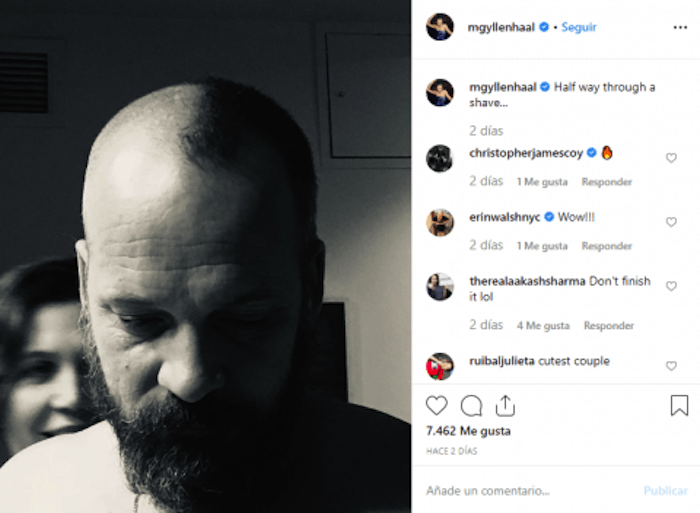Open erinwalshnyc username link
The height and width of the screenshot is (513, 700).
(x=504, y=217)
